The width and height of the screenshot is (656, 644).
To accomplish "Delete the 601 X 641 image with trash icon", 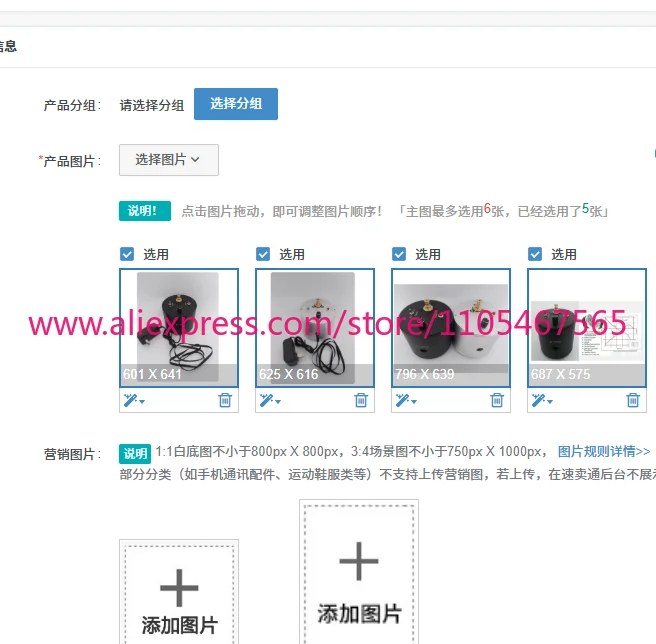I will pos(225,400).
